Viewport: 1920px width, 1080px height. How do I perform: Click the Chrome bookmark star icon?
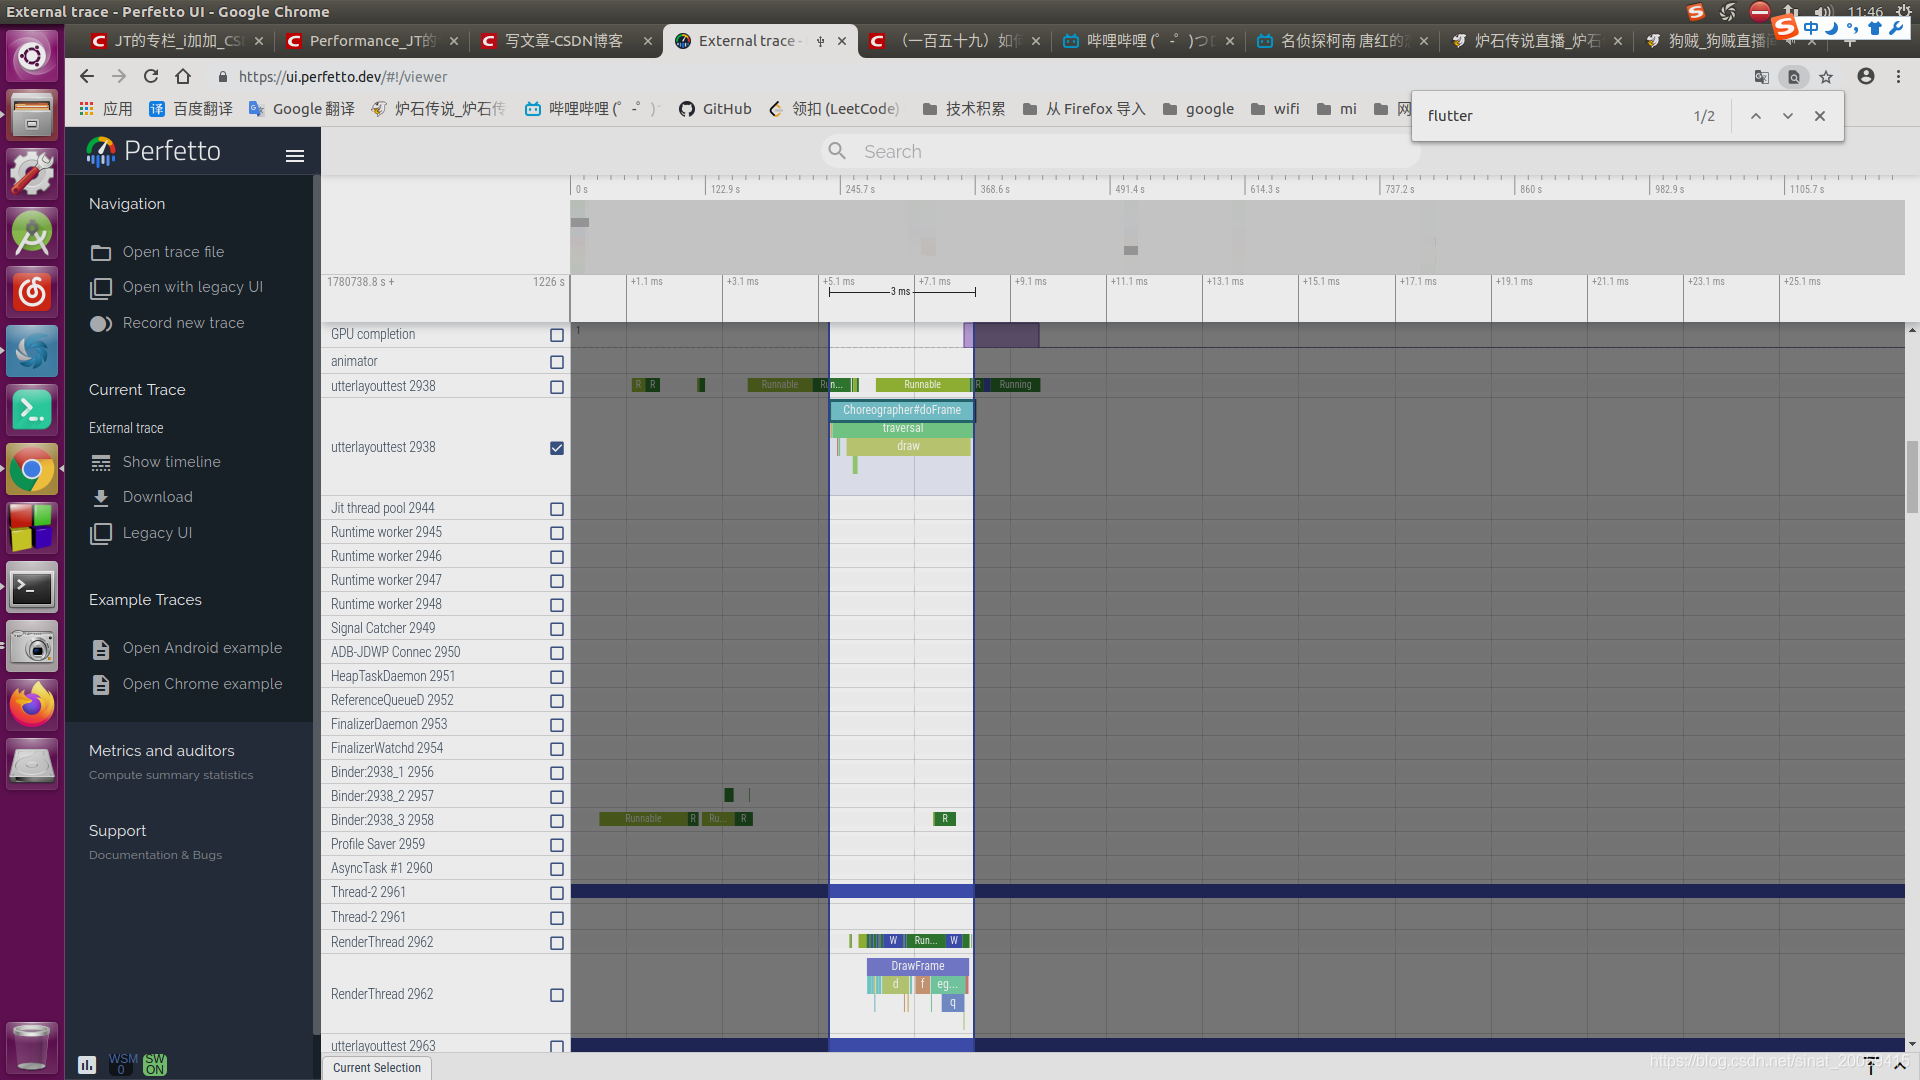[1826, 77]
